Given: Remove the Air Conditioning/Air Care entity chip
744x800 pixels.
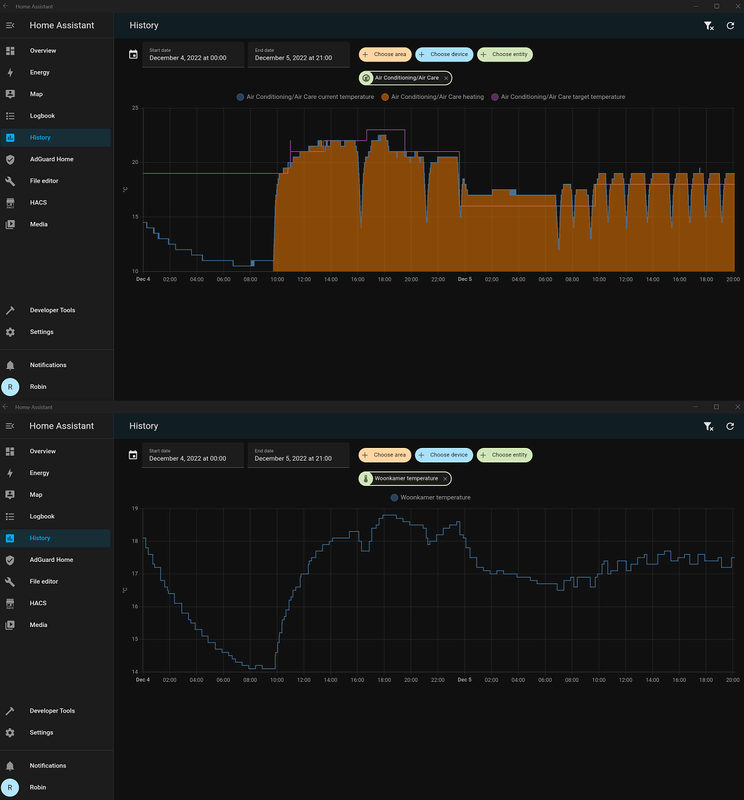Looking at the screenshot, I should click(x=446, y=77).
